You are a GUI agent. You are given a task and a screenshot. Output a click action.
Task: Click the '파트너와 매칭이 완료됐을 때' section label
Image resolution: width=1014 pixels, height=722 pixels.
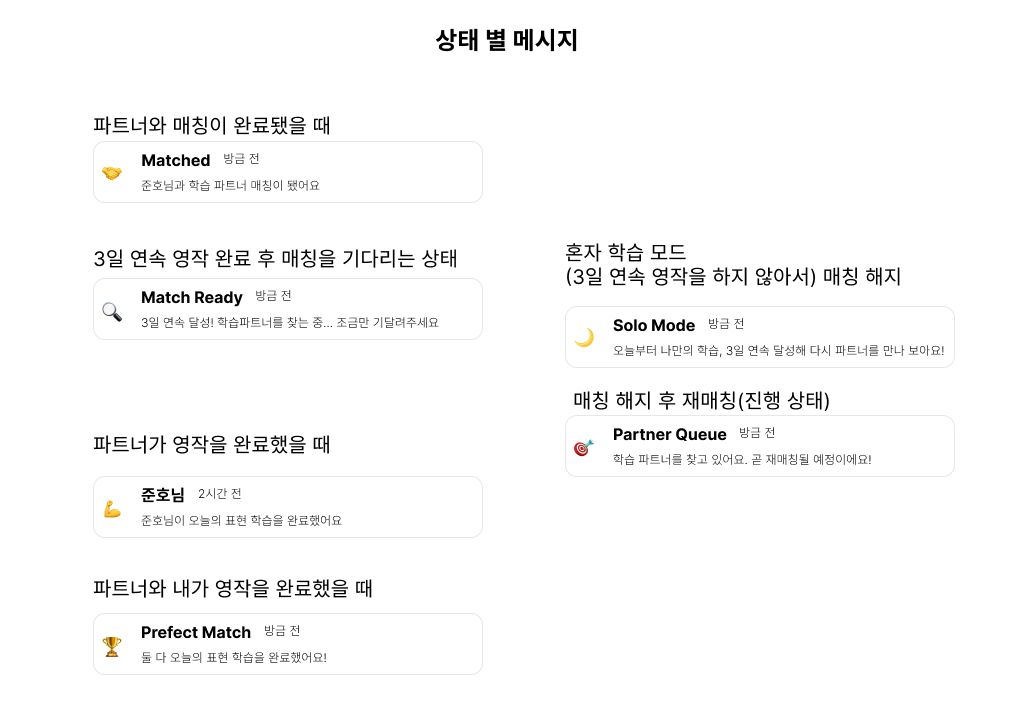[x=212, y=125]
